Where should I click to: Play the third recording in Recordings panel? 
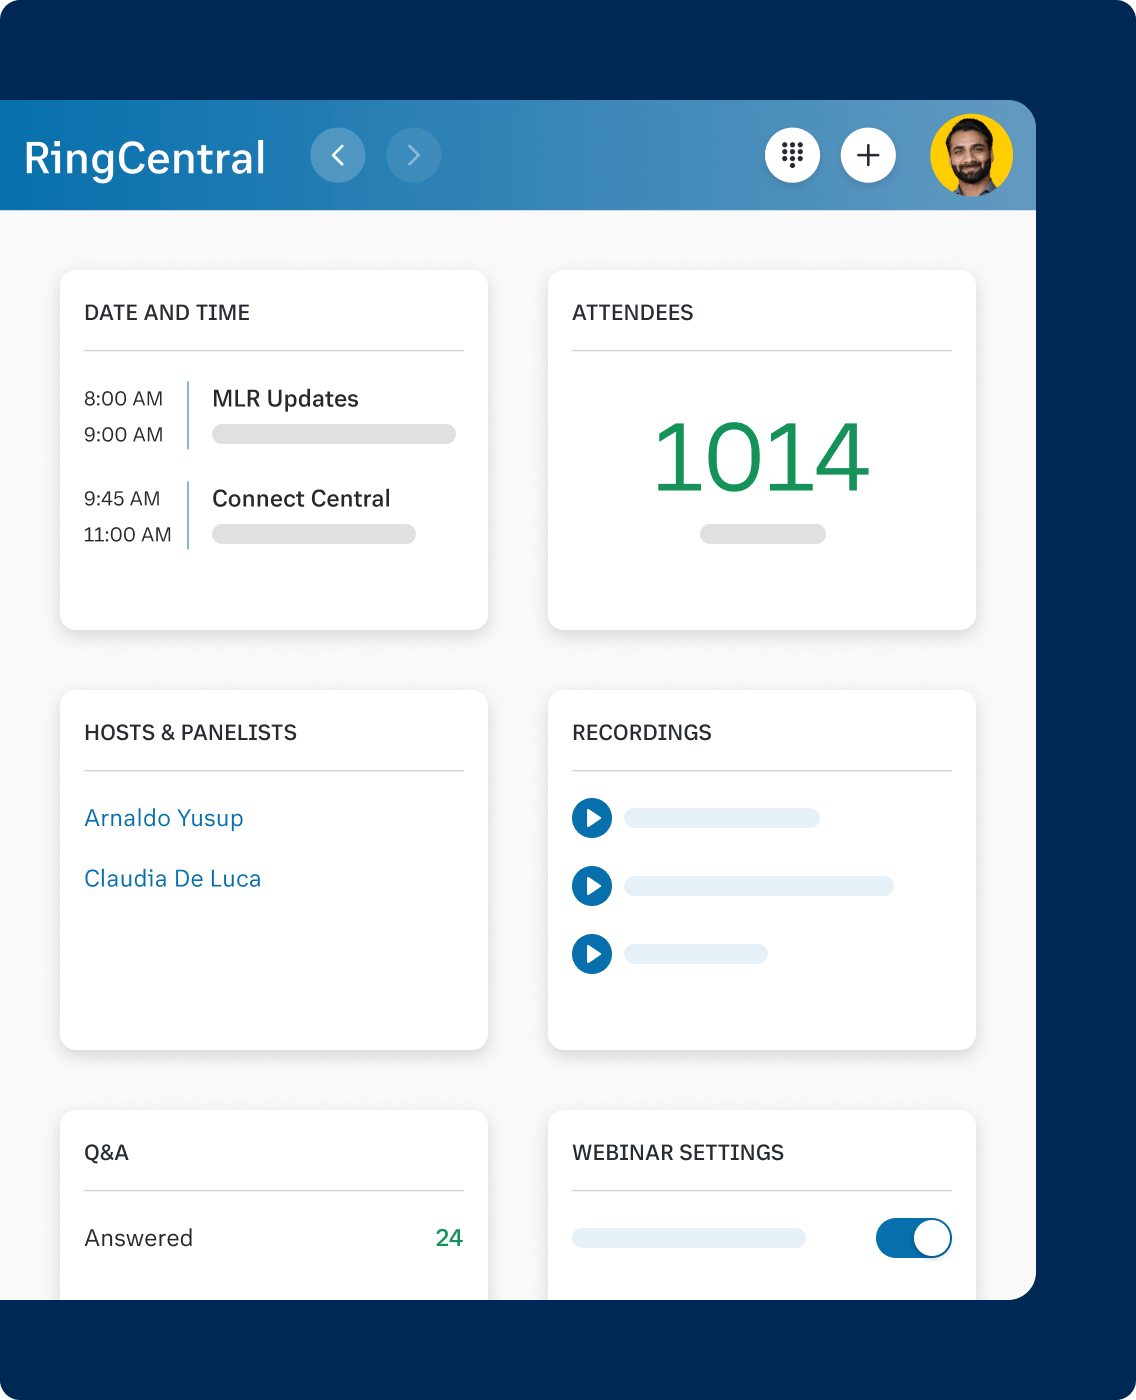[x=592, y=954]
